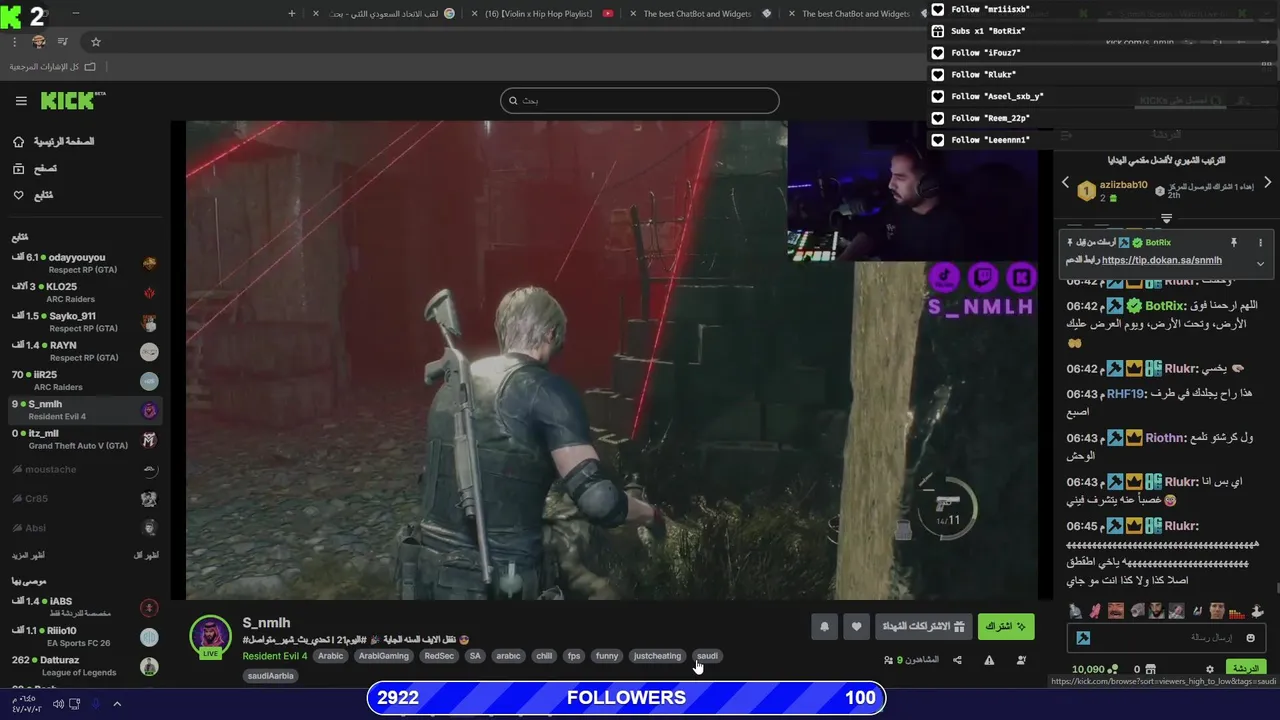Open Datturaz recommended channel

(x=84, y=665)
